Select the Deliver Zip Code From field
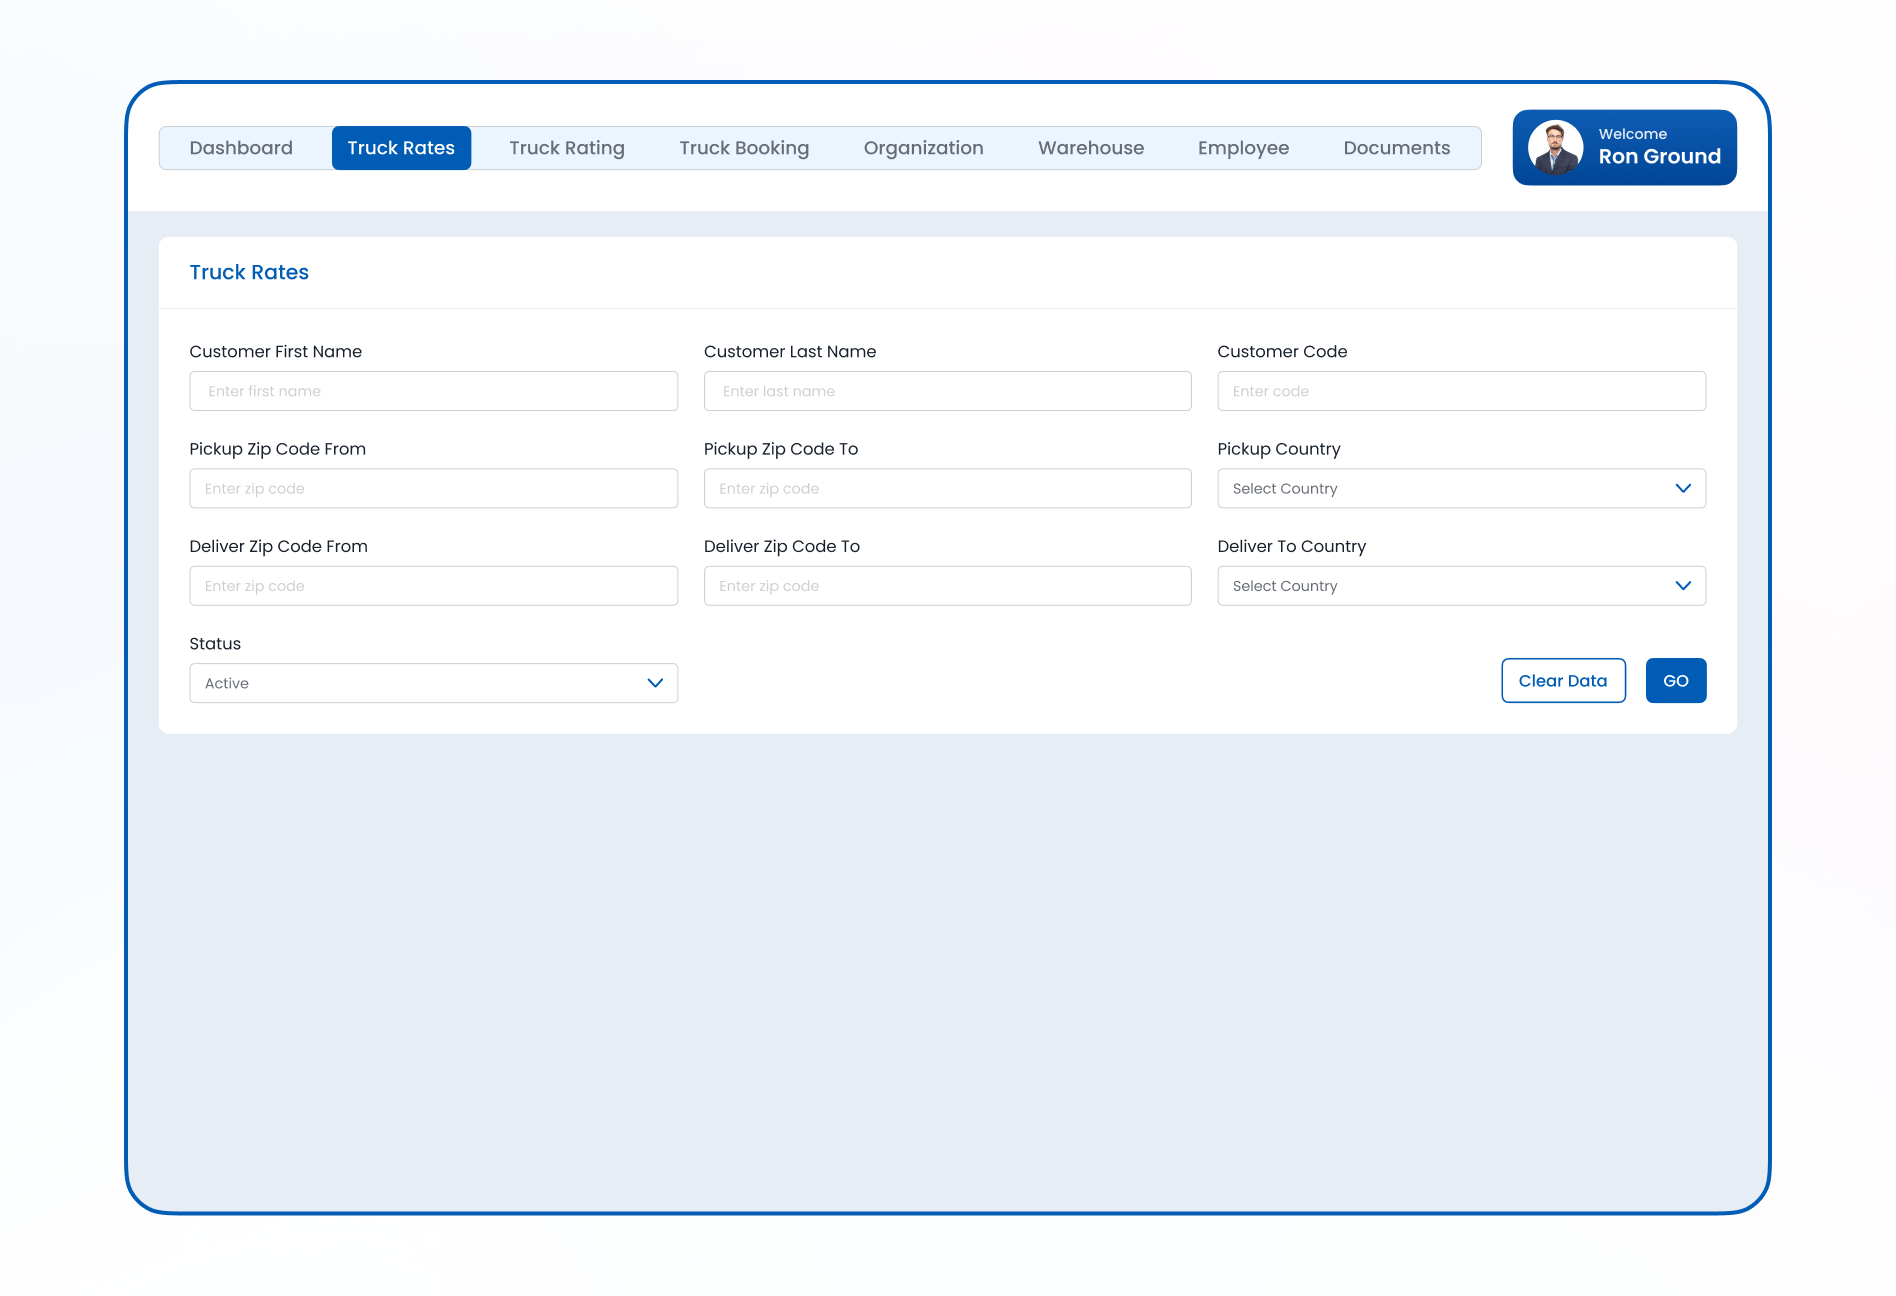The height and width of the screenshot is (1296, 1896). 433,585
